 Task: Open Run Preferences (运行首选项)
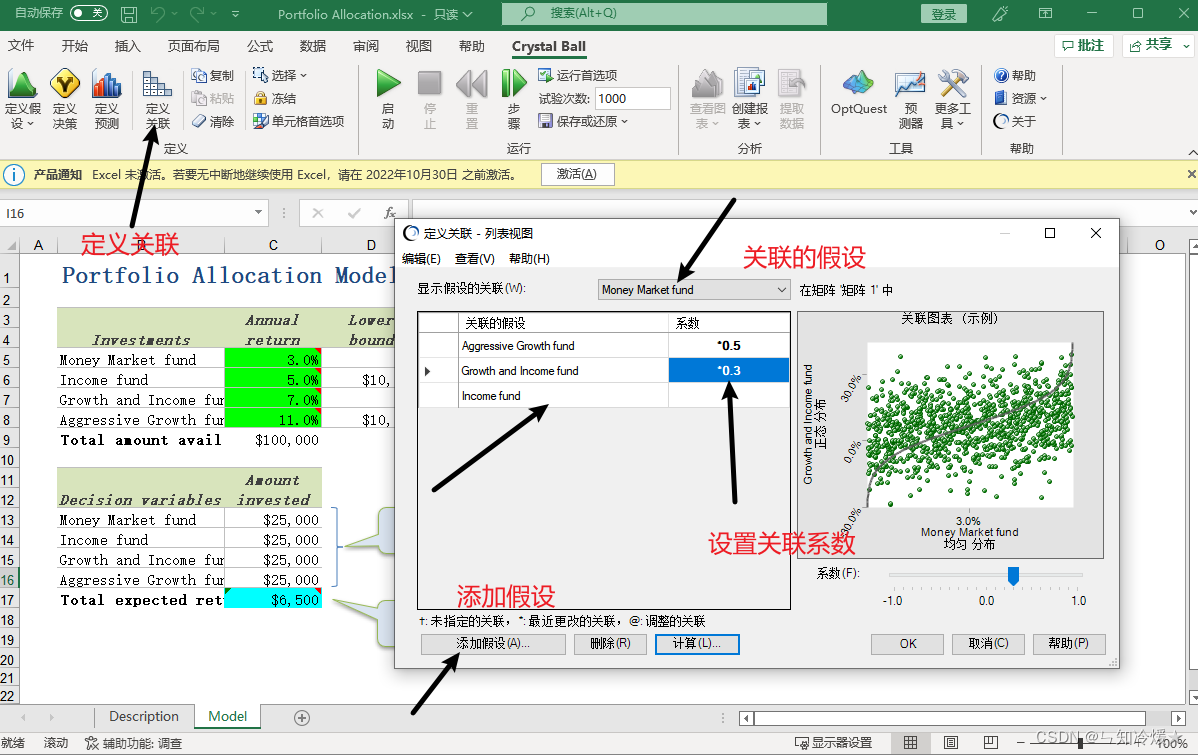[x=578, y=76]
